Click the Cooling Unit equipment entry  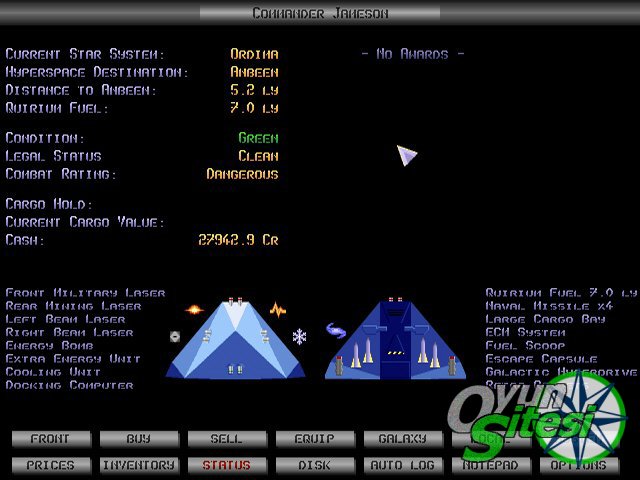[x=53, y=372]
